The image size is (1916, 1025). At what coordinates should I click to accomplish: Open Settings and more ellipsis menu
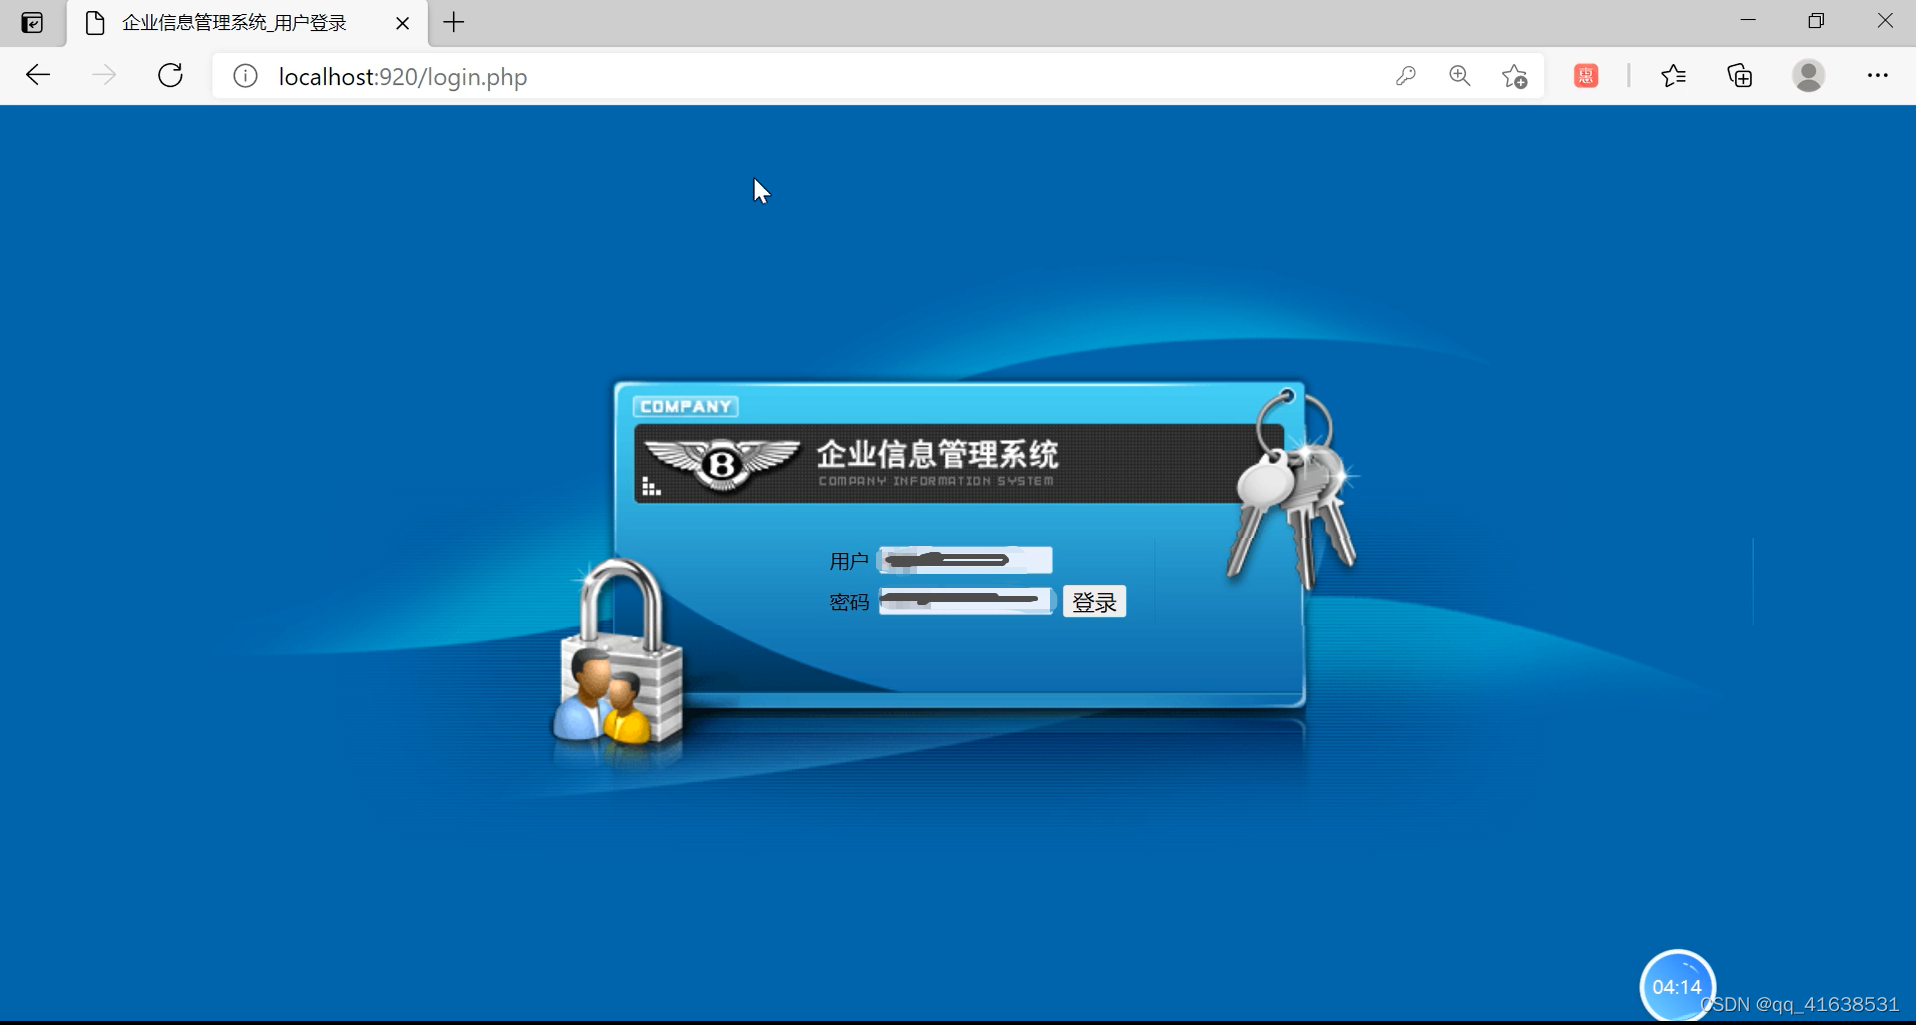click(x=1877, y=76)
